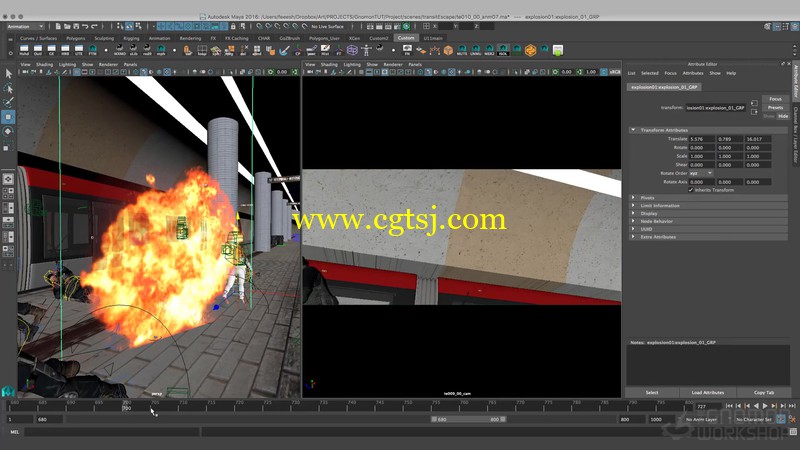Click the FTM shelf button
Image resolution: width=800 pixels, height=450 pixels.
point(92,50)
